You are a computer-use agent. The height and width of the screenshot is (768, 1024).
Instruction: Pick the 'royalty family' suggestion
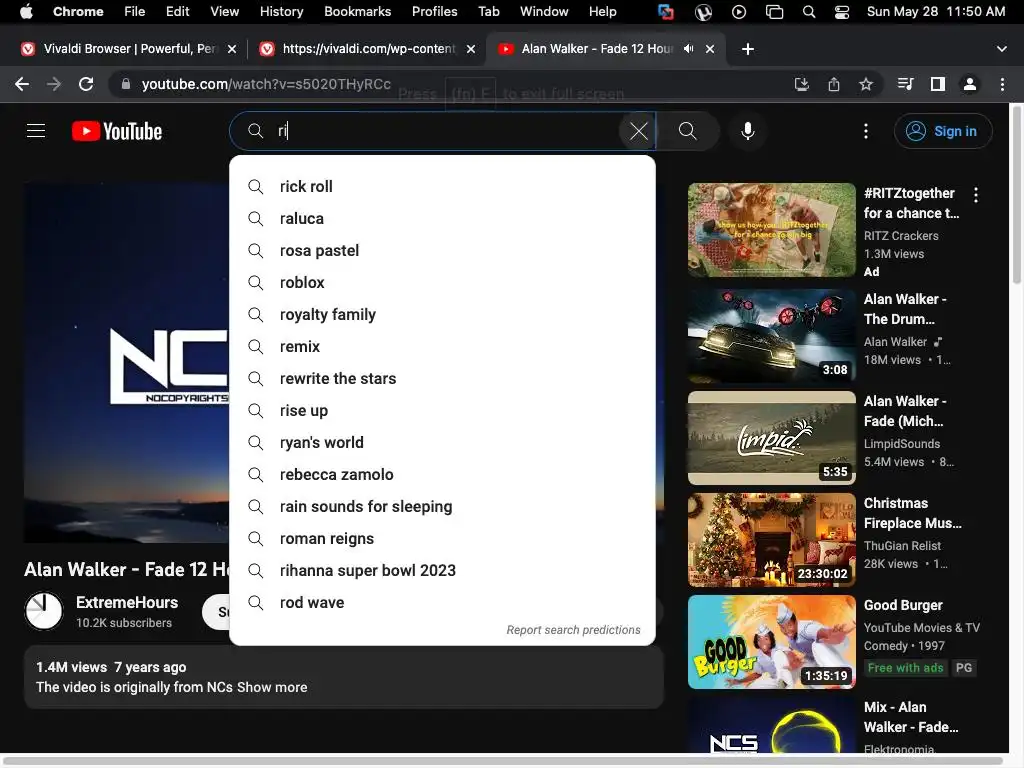(x=442, y=315)
